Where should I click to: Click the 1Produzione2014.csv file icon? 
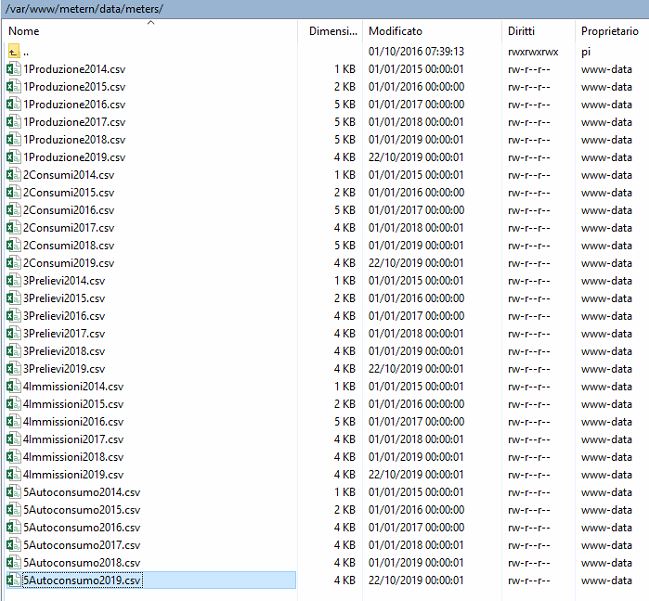(x=14, y=69)
